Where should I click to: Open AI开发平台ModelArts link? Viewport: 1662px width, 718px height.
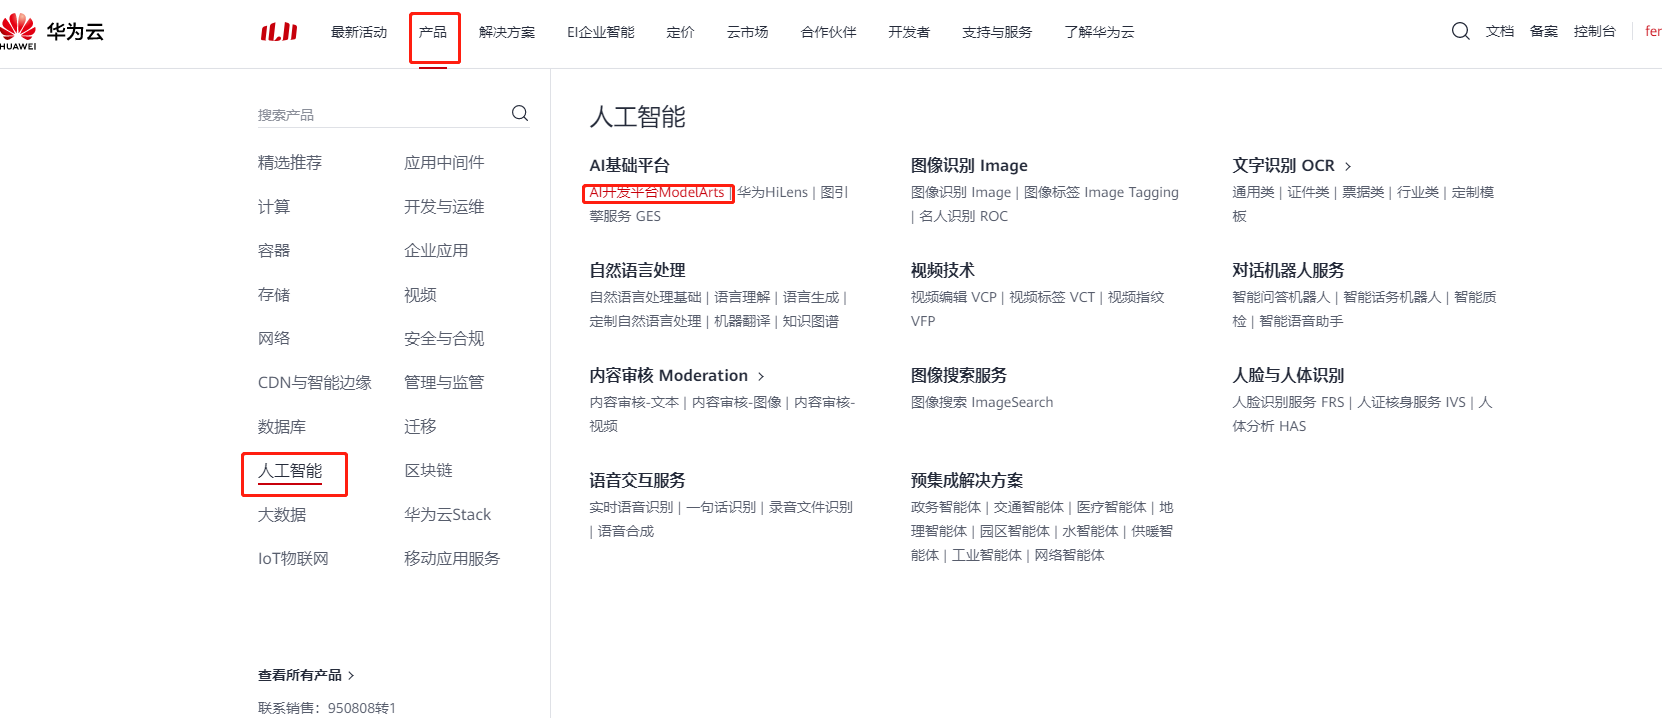pyautogui.click(x=657, y=192)
